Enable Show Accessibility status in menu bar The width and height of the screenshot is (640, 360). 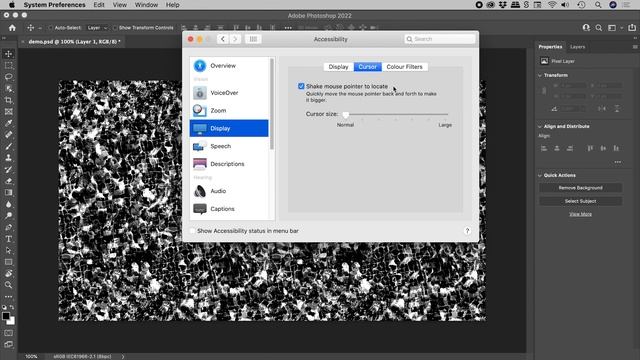pyautogui.click(x=192, y=231)
